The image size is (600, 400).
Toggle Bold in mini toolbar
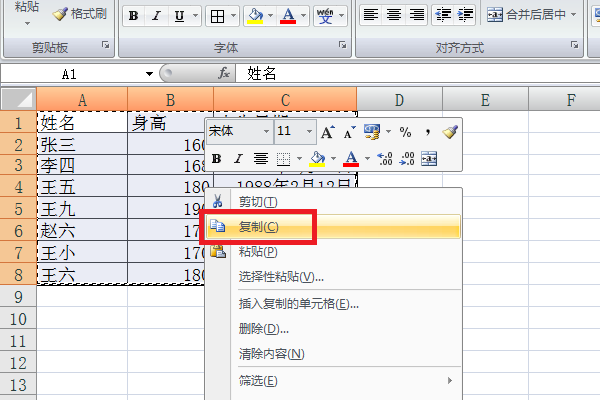click(x=216, y=158)
